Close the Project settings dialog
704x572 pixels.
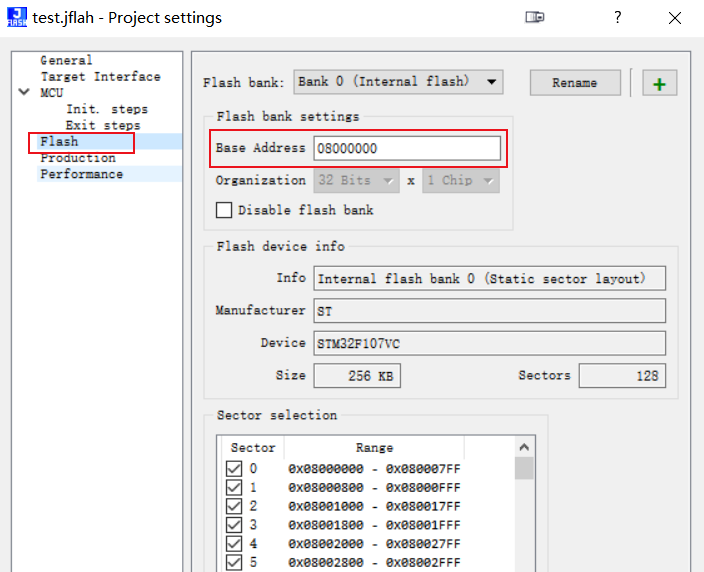coord(674,18)
